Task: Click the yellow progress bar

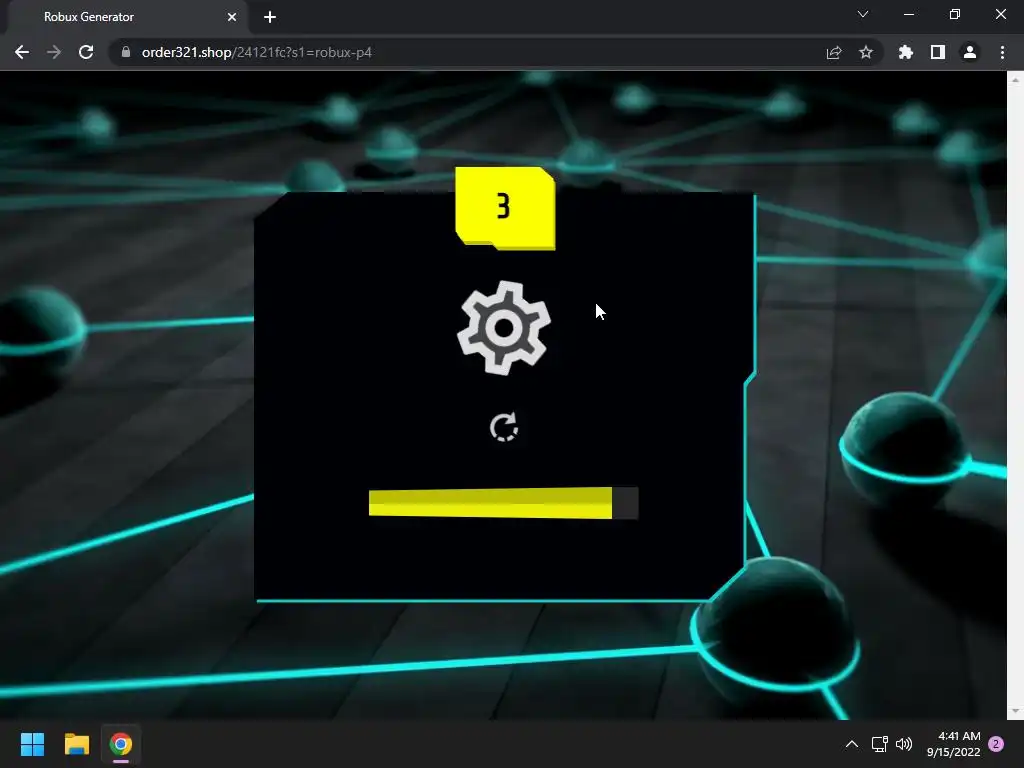Action: tap(504, 503)
